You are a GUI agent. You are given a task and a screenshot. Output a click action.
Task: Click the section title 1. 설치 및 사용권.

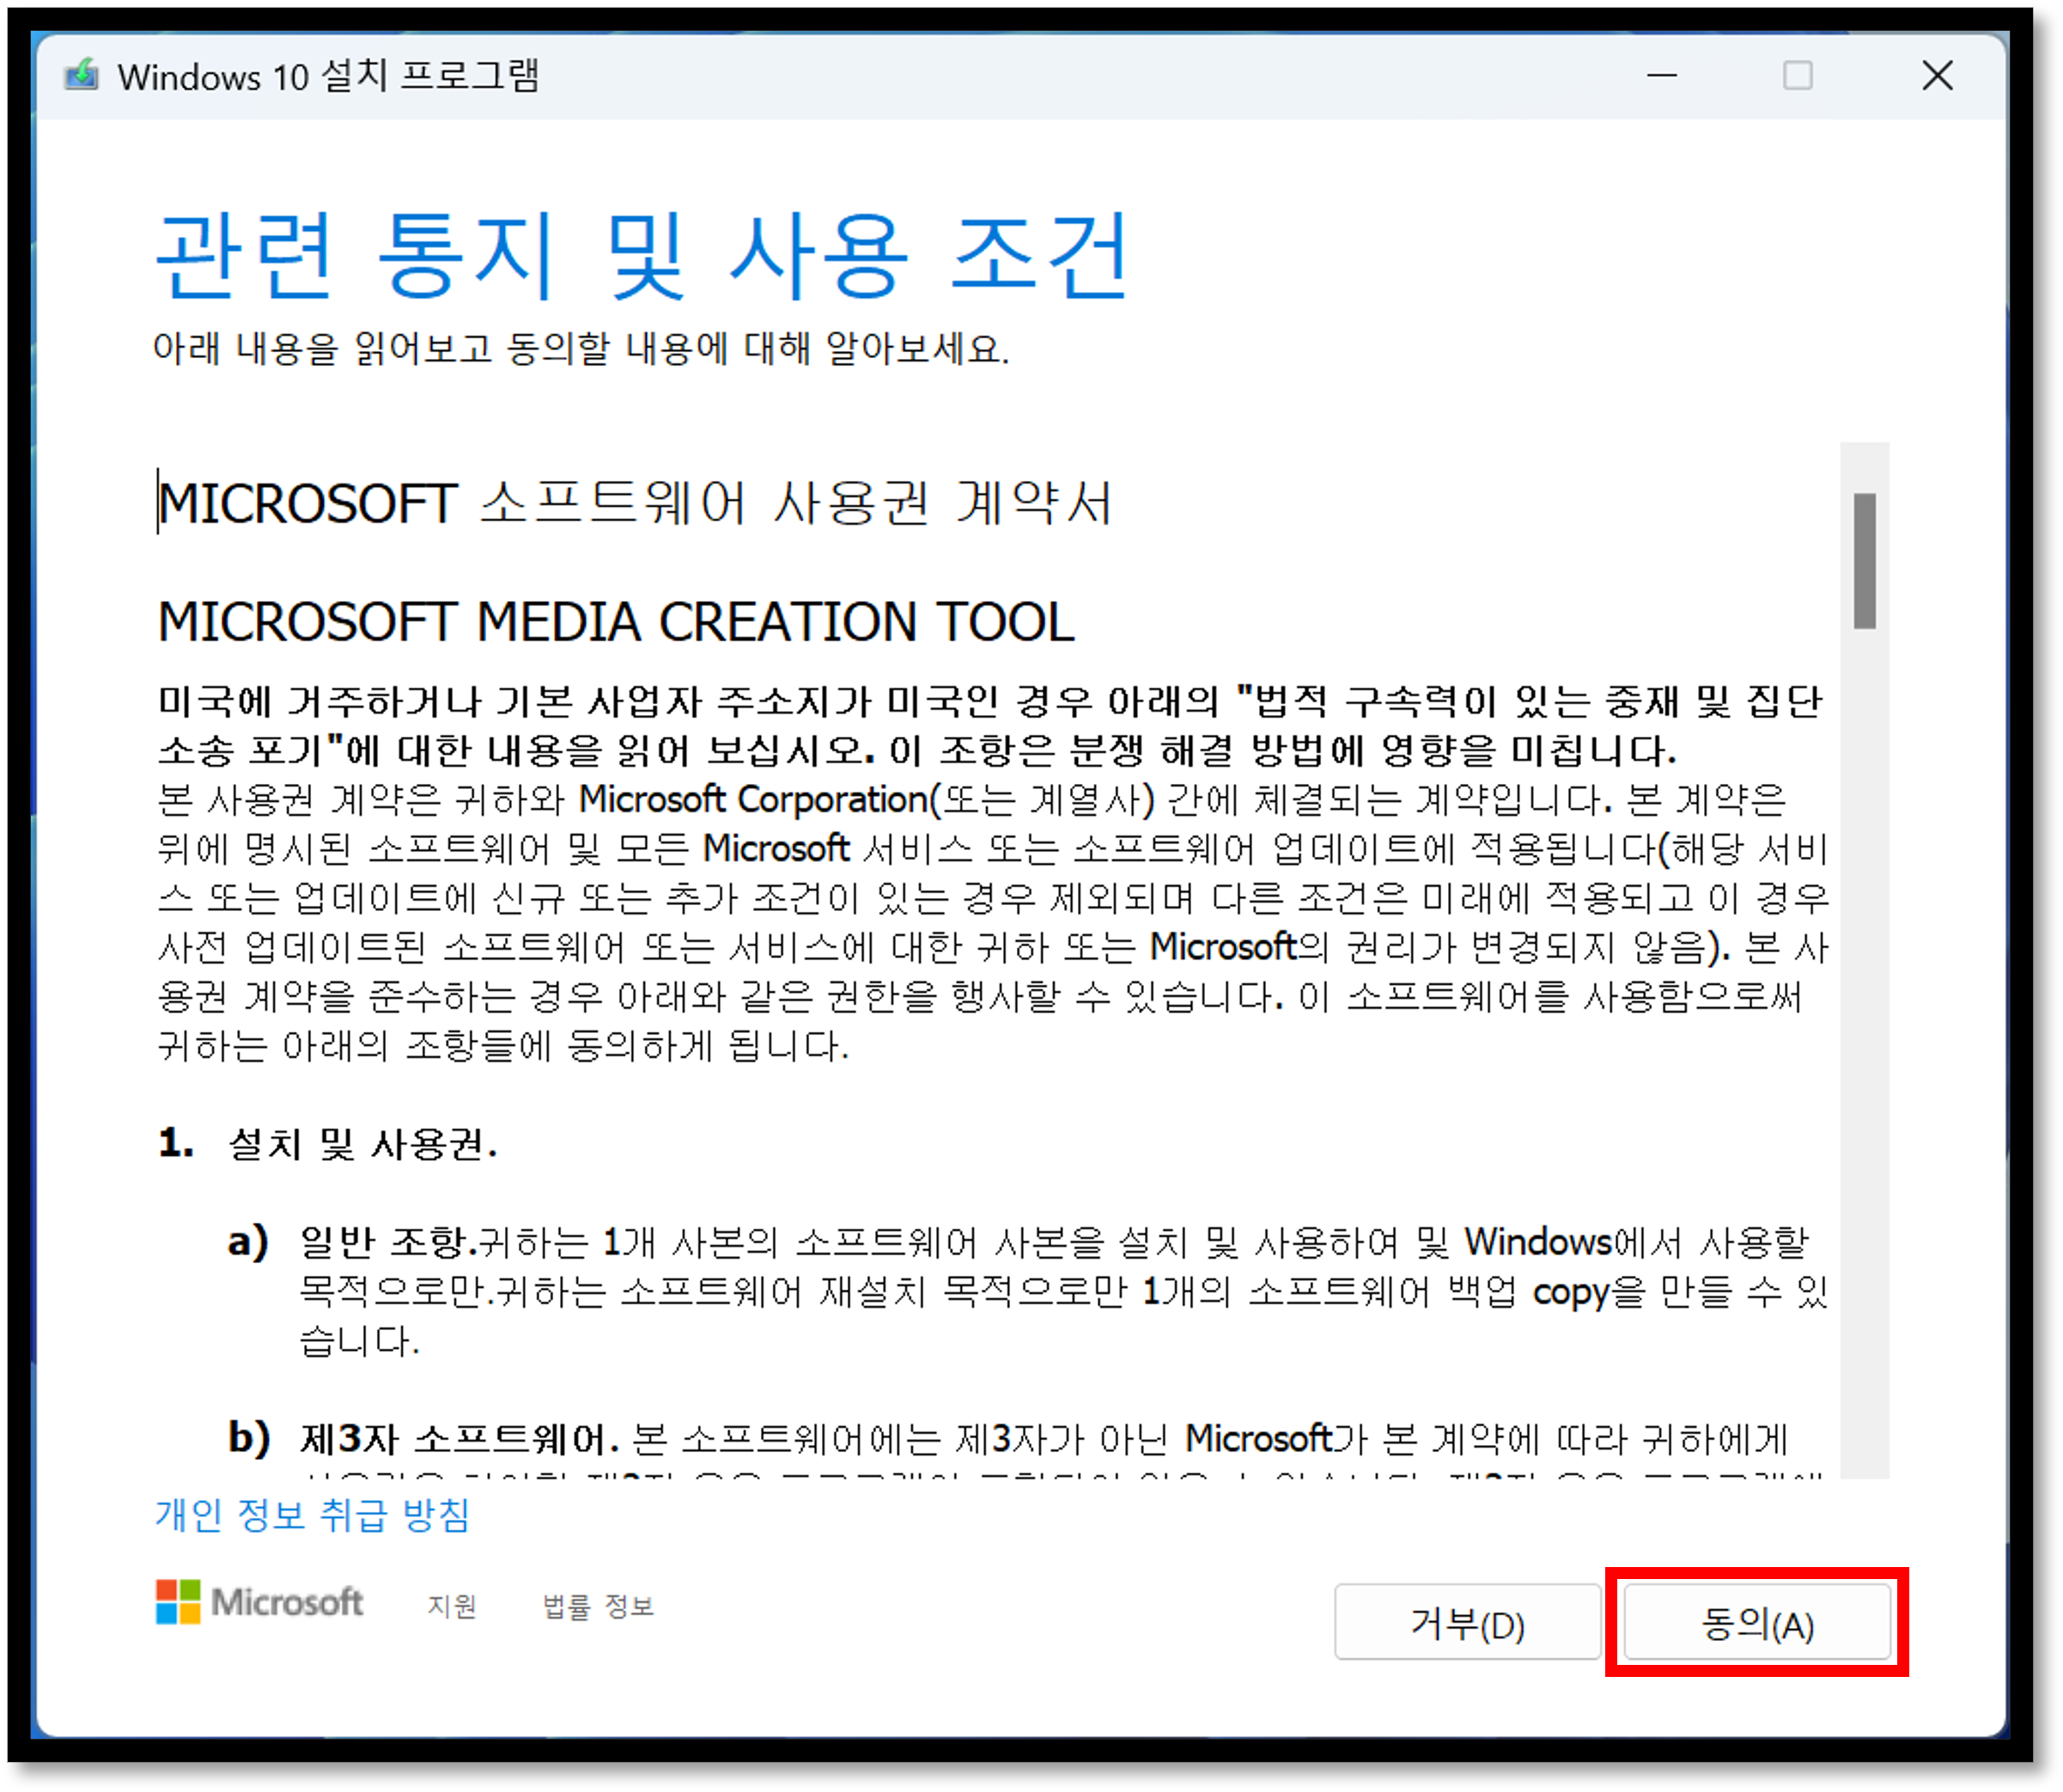point(328,1143)
